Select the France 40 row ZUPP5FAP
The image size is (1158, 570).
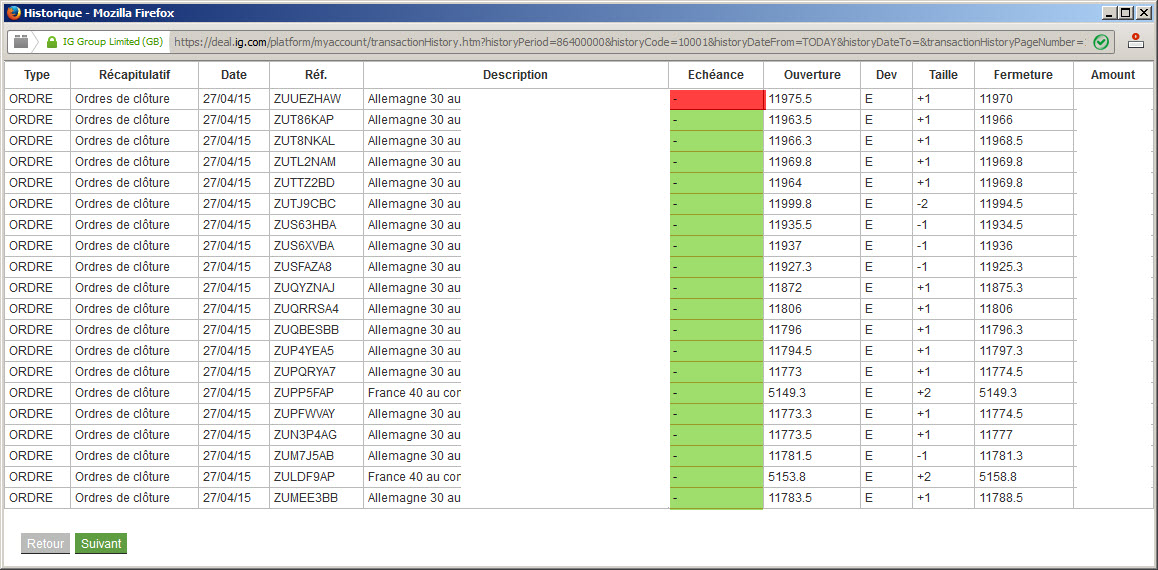[x=576, y=393]
